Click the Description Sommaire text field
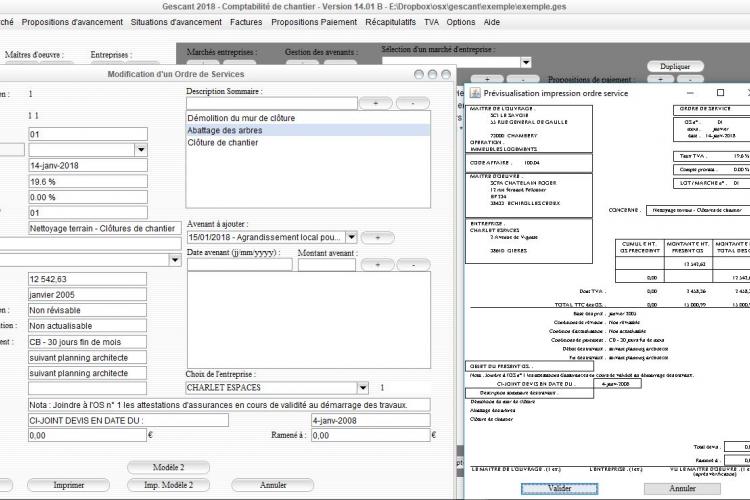 click(272, 103)
